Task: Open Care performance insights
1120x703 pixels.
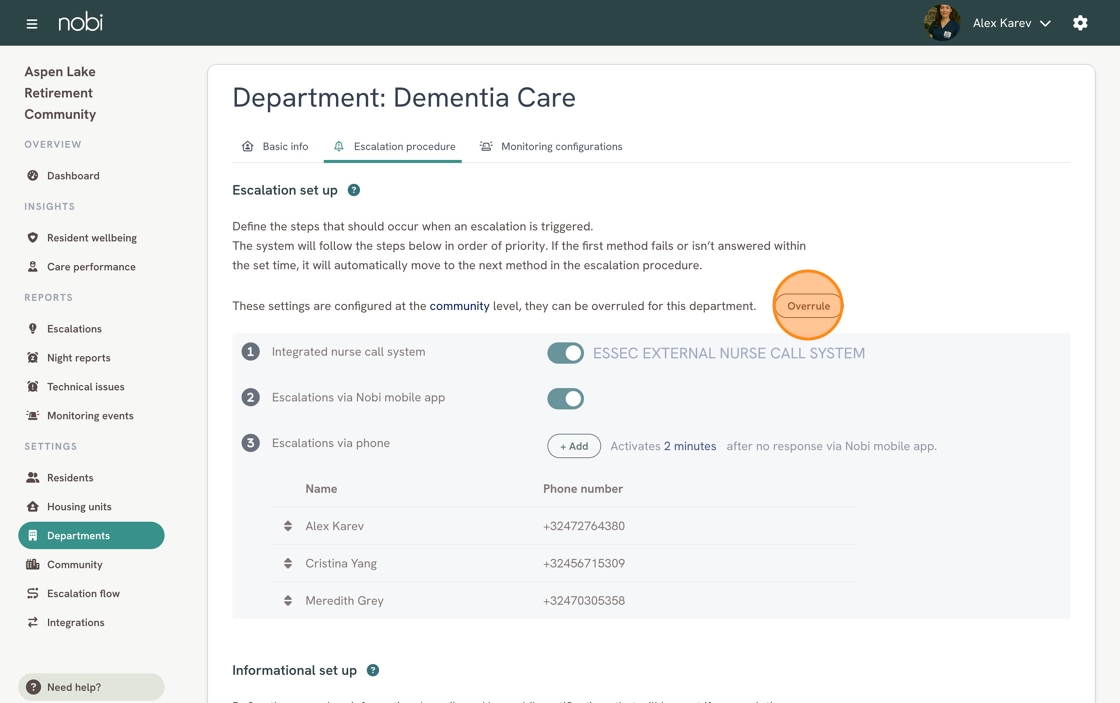Action: click(x=91, y=266)
